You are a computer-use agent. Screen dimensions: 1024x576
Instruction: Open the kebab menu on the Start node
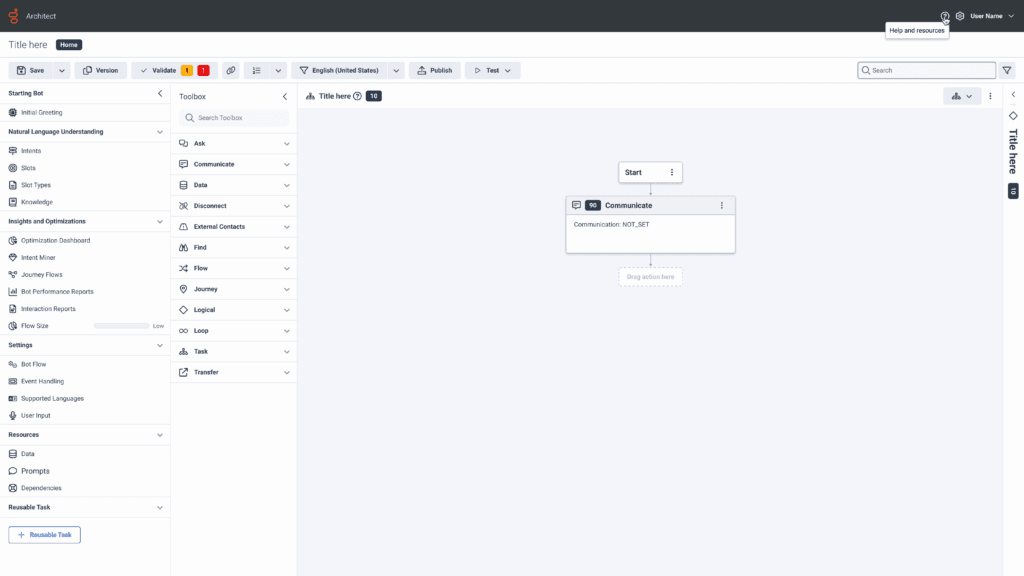tap(671, 172)
